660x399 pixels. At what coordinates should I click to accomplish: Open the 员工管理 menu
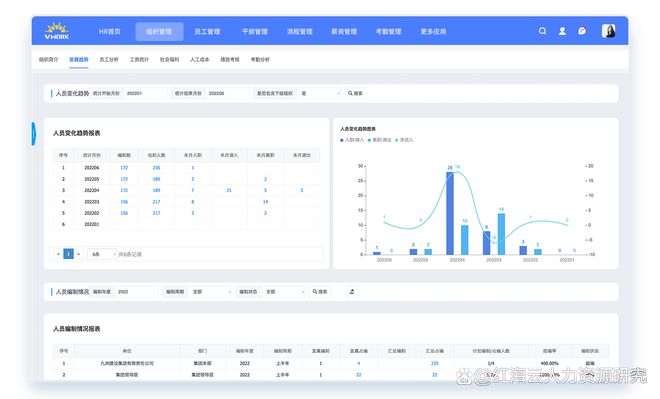click(x=207, y=32)
